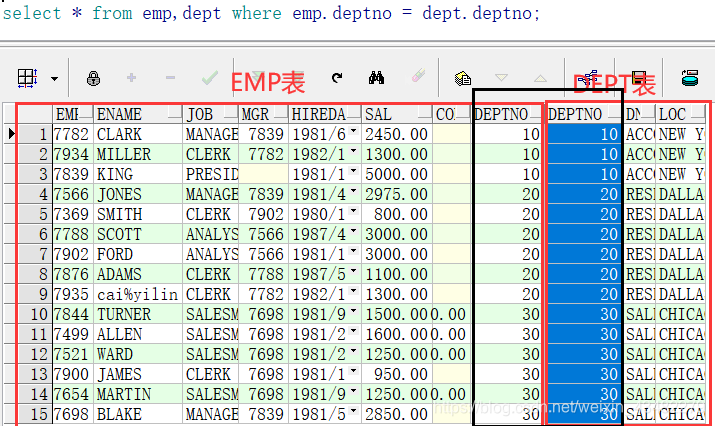Open date dropdown in FORD row
Viewport: 715px width, 426px height.
pos(353,252)
